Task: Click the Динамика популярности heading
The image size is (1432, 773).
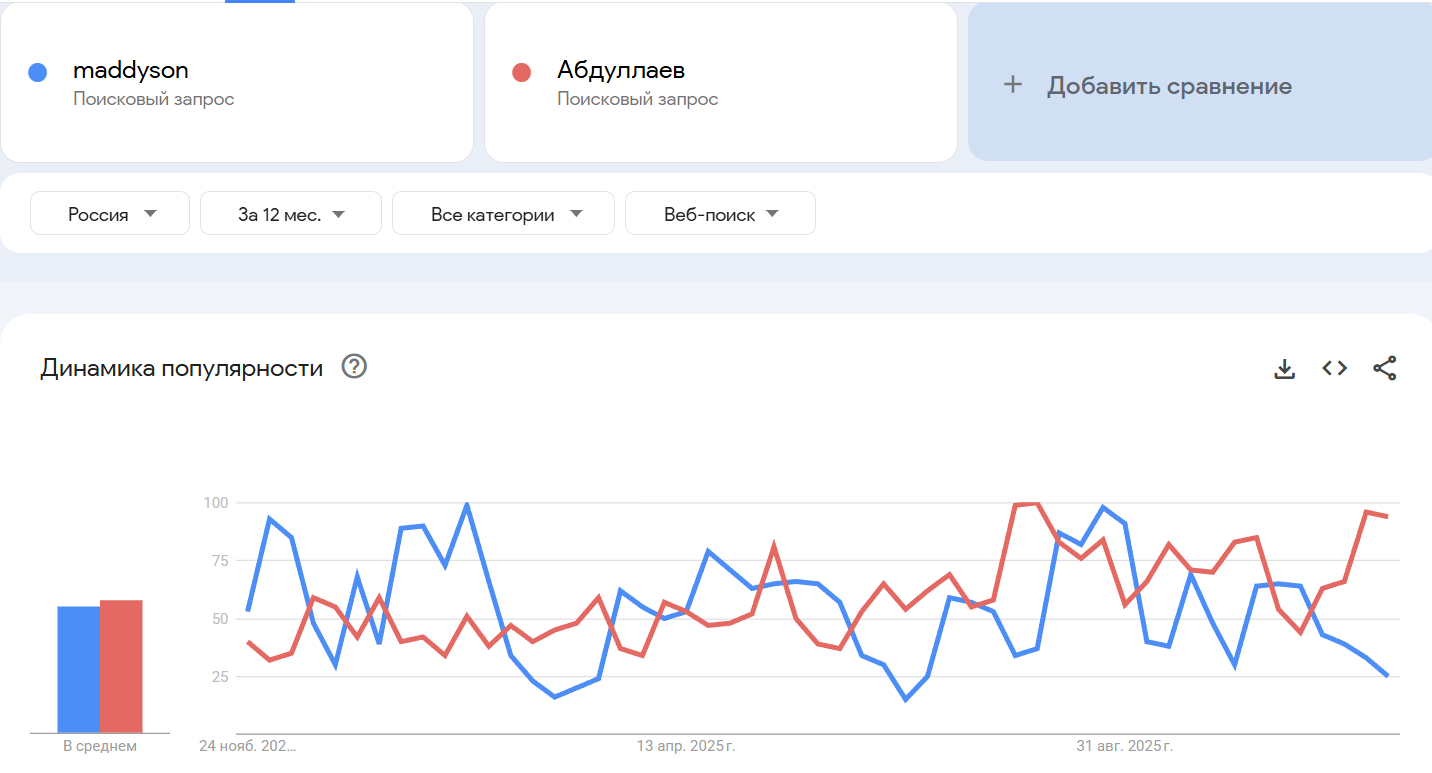Action: click(x=181, y=368)
